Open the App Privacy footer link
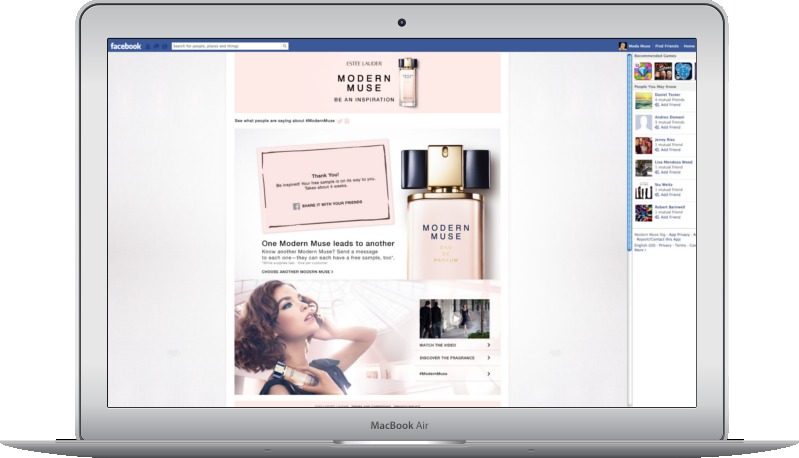This screenshot has width=799, height=458. (x=679, y=235)
